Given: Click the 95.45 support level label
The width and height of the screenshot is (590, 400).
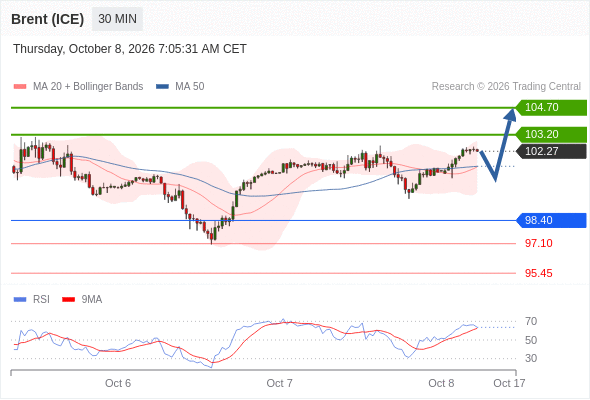Looking at the screenshot, I should [x=539, y=273].
